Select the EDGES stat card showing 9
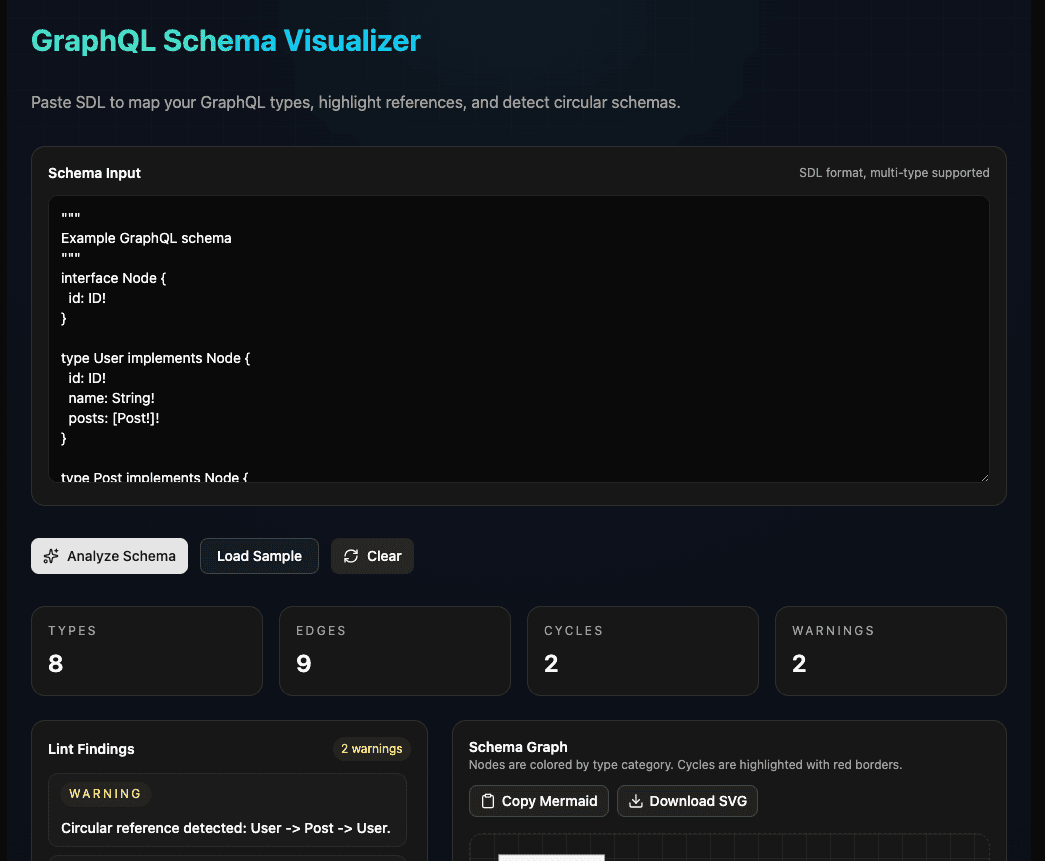The height and width of the screenshot is (861, 1045). click(394, 651)
